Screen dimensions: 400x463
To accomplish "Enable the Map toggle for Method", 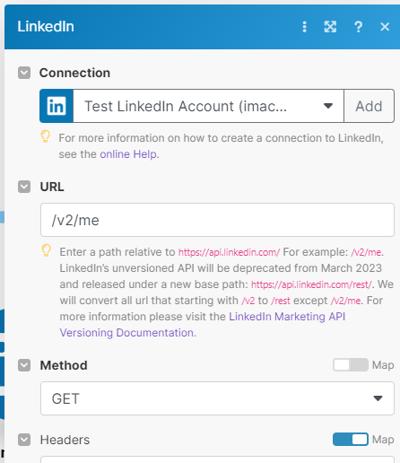I will coord(350,365).
